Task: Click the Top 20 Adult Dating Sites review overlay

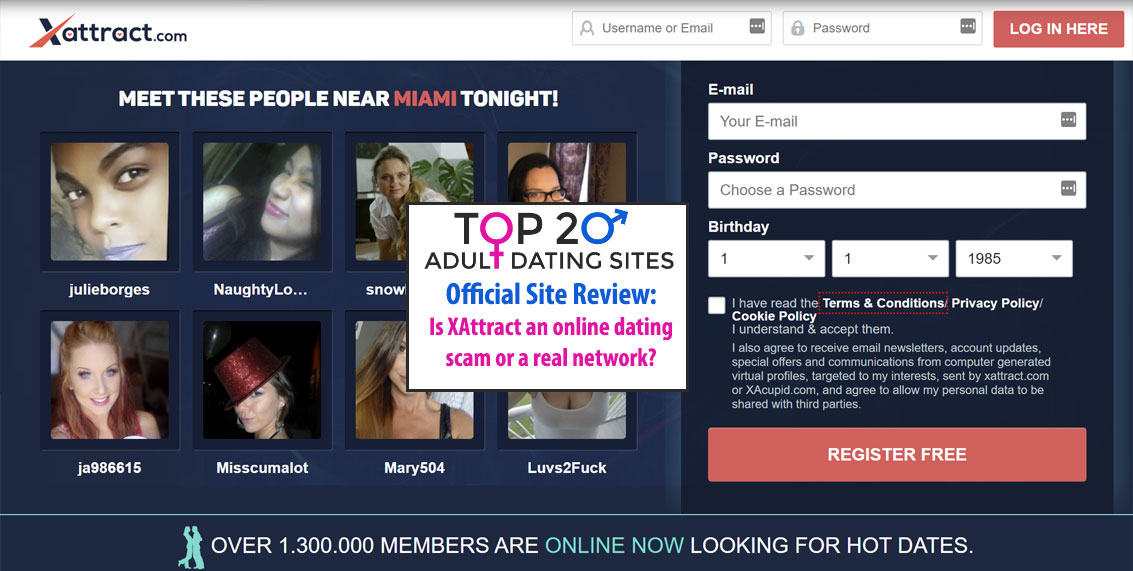Action: 547,297
